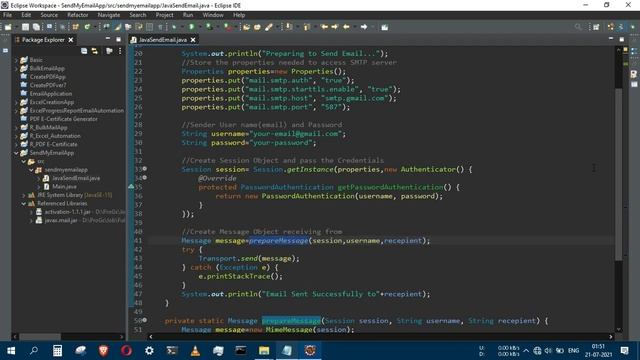
Task: Minimize the Package Explorer view
Action: [108, 39]
